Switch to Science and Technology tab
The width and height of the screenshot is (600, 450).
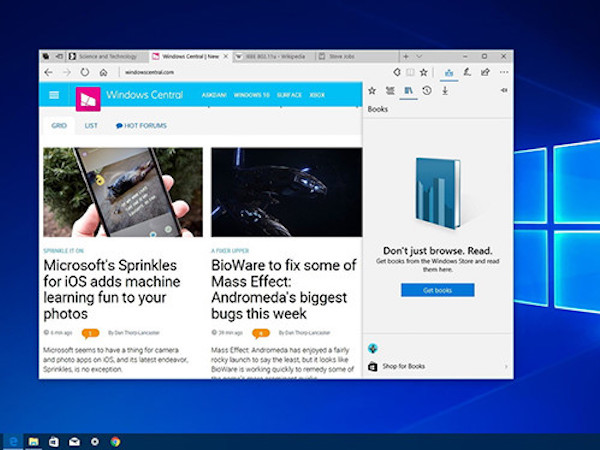[107, 57]
